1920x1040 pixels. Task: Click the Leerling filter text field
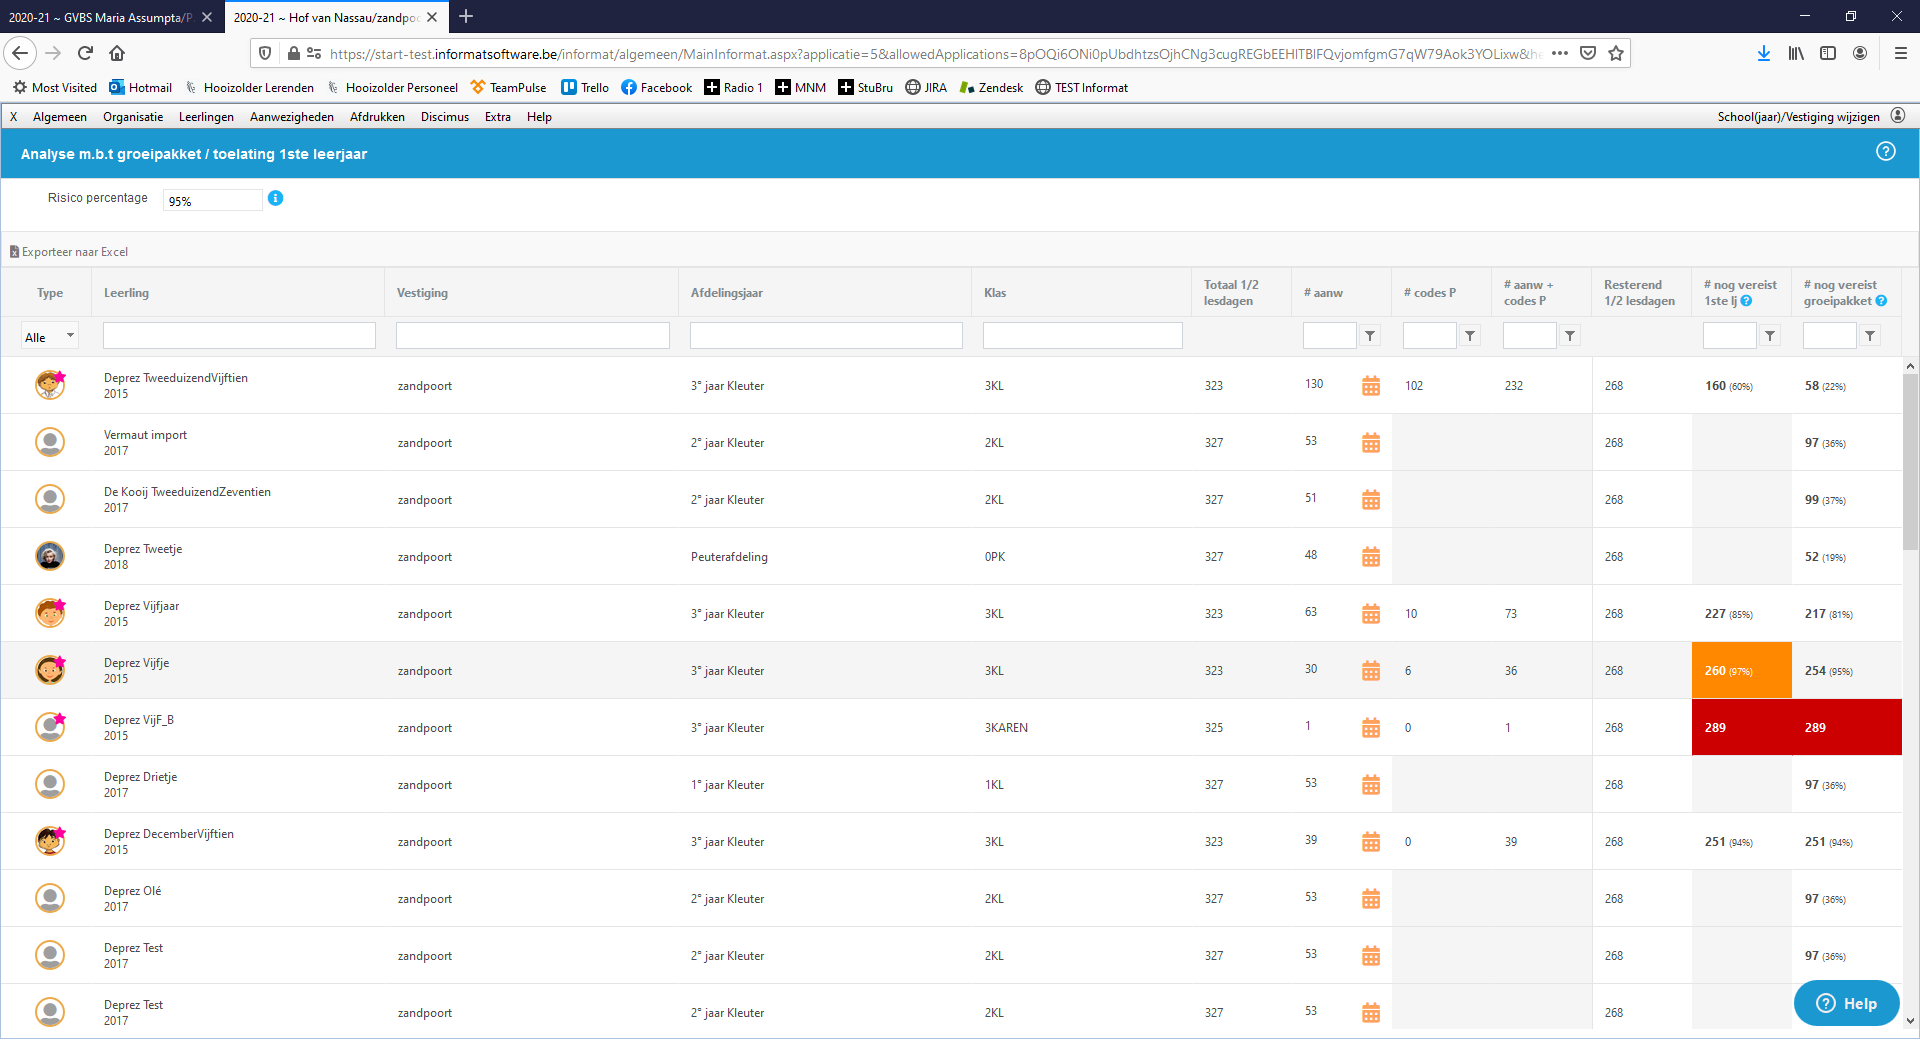[x=239, y=336]
